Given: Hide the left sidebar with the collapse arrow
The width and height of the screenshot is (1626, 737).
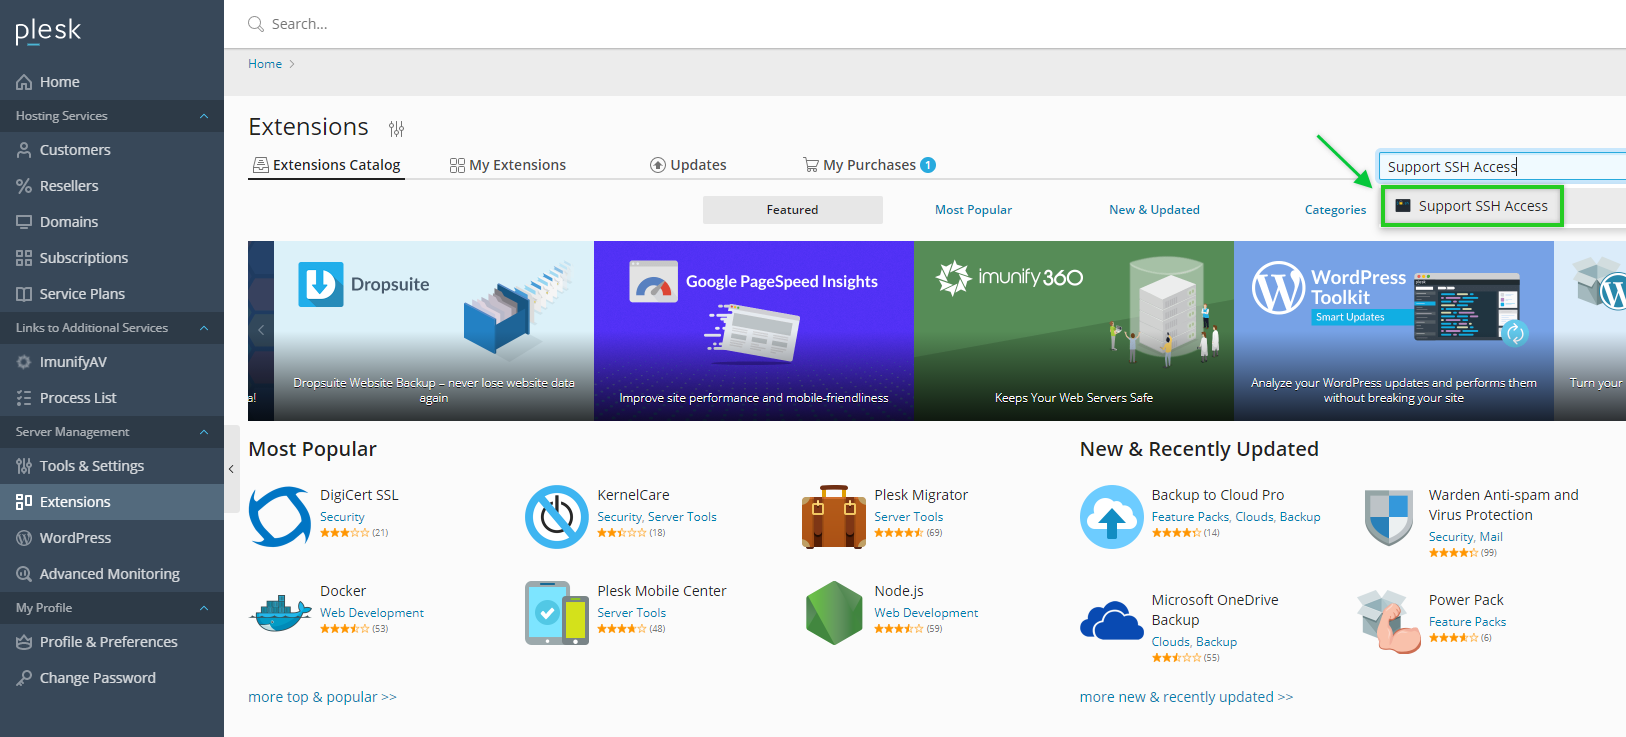Looking at the screenshot, I should tap(231, 468).
